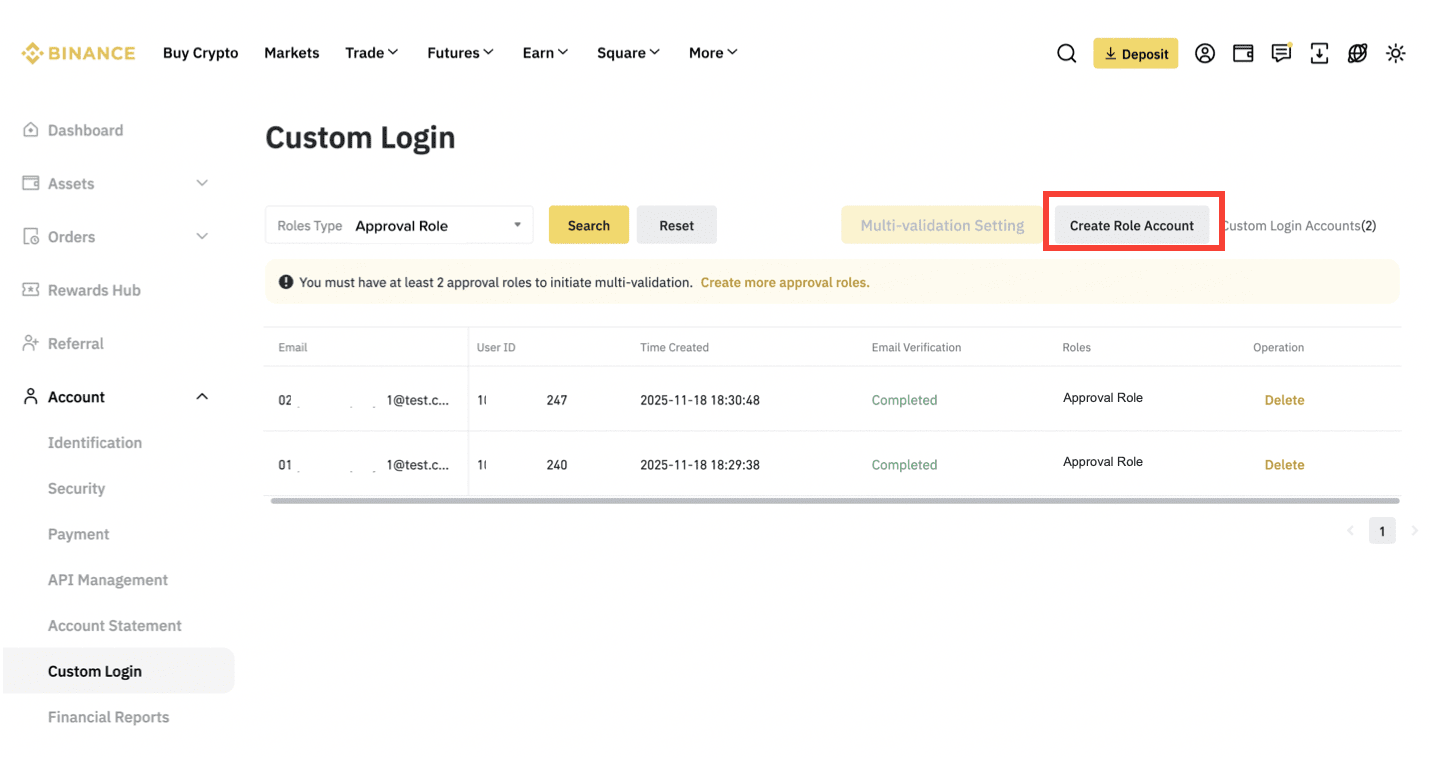Select page 1 in pagination
Screen dimensions: 1430x758
(1382, 531)
